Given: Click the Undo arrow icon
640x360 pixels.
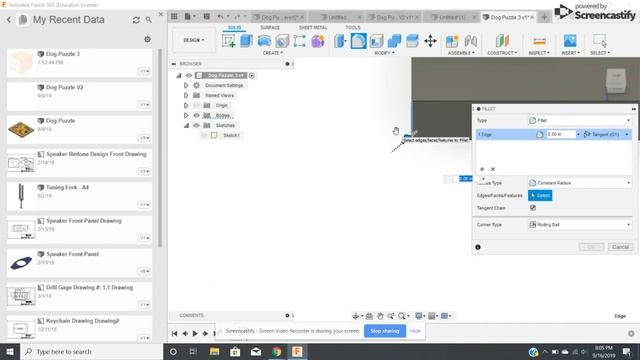Looking at the screenshot, I should tap(220, 16).
